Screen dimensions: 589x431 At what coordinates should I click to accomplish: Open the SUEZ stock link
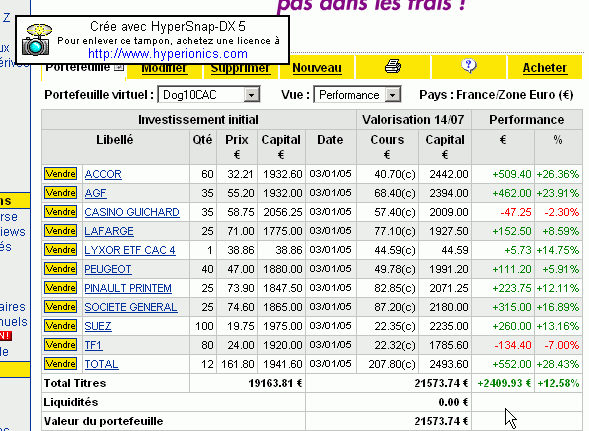click(x=98, y=326)
